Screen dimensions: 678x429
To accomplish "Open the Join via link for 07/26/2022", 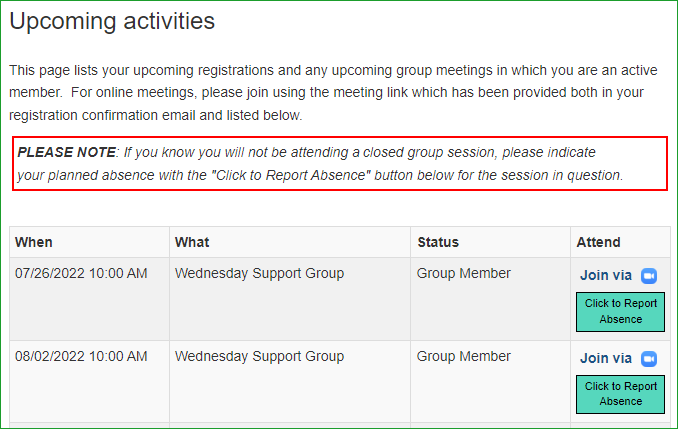I will pos(606,275).
